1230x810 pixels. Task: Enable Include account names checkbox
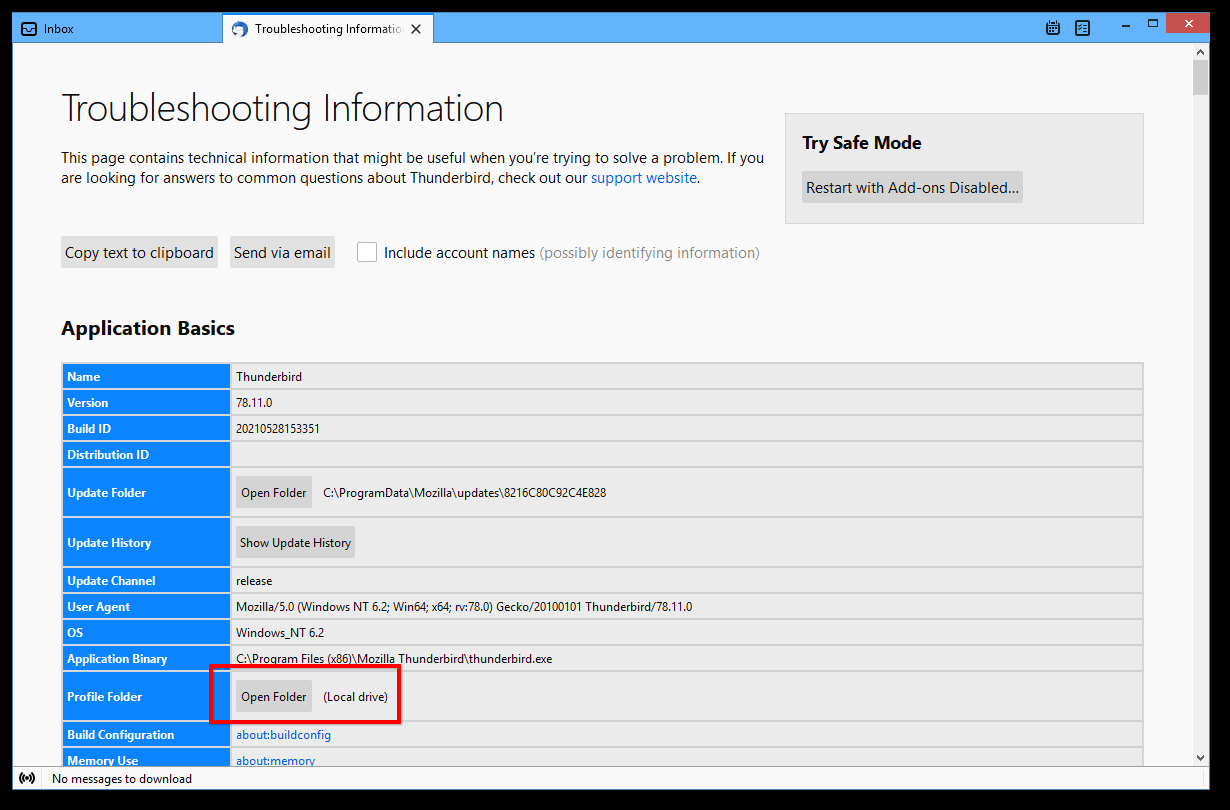pos(367,253)
